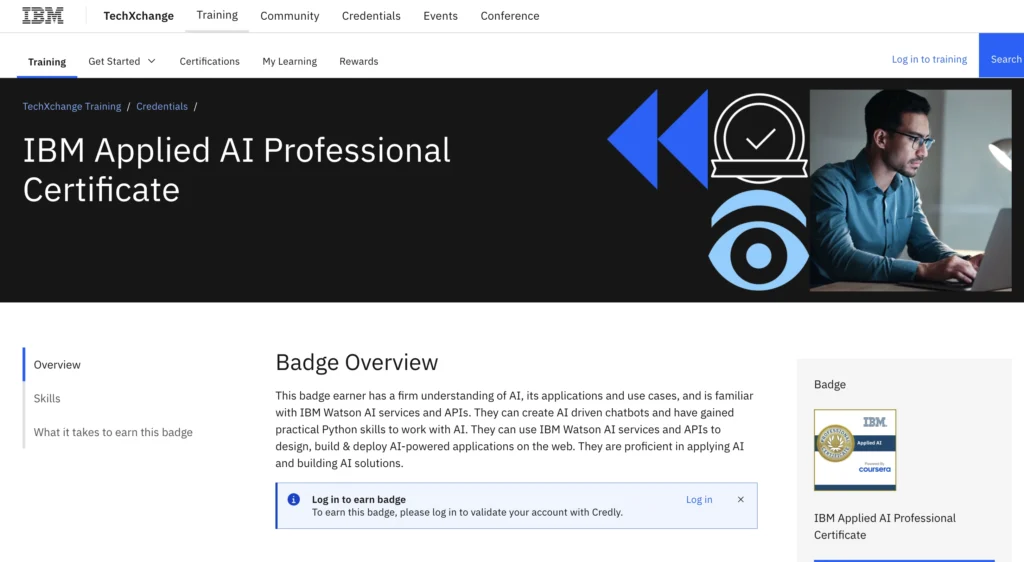Click the Log in to earn badge title
The image size is (1024, 562).
pyautogui.click(x=359, y=499)
